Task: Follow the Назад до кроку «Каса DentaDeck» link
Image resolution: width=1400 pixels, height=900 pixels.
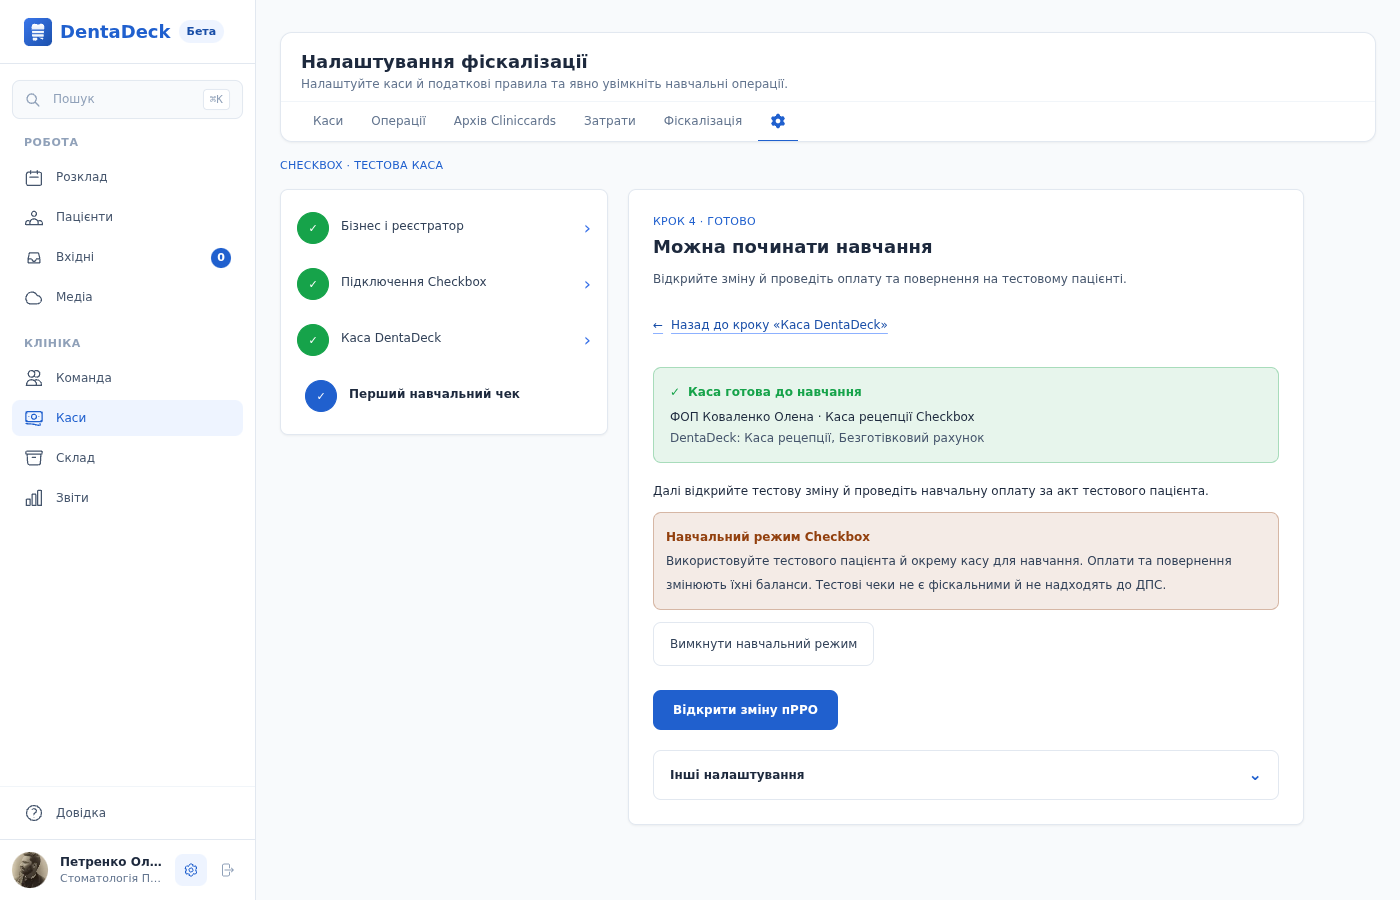Action: point(770,325)
